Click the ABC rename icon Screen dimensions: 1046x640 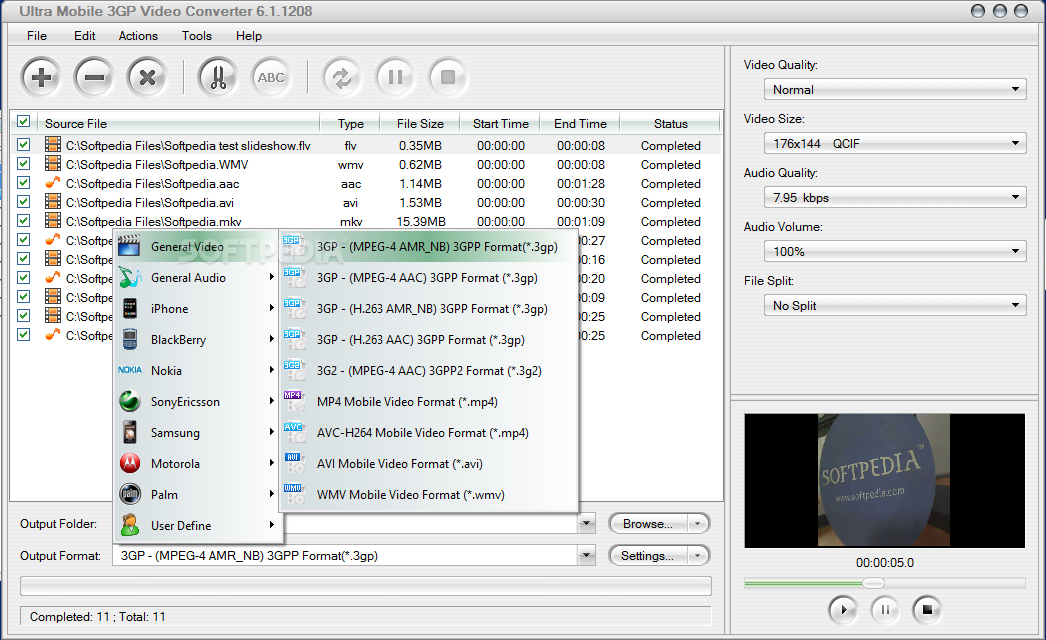[271, 77]
